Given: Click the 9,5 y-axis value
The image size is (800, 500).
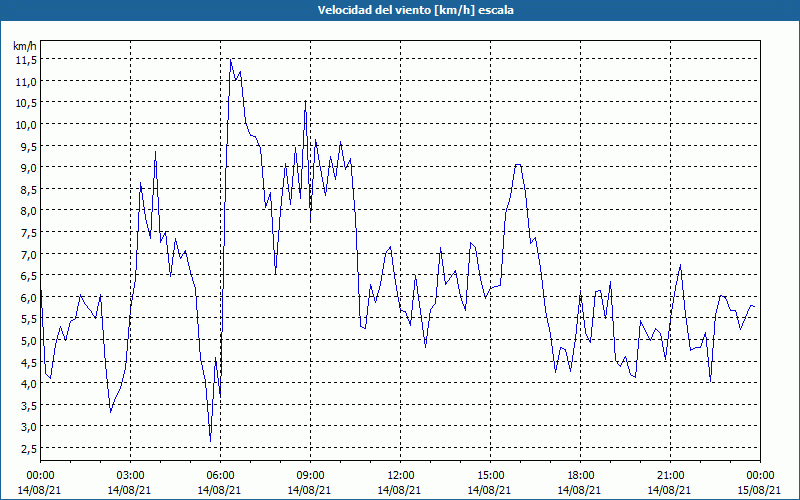Looking at the screenshot, I should 29,146.
